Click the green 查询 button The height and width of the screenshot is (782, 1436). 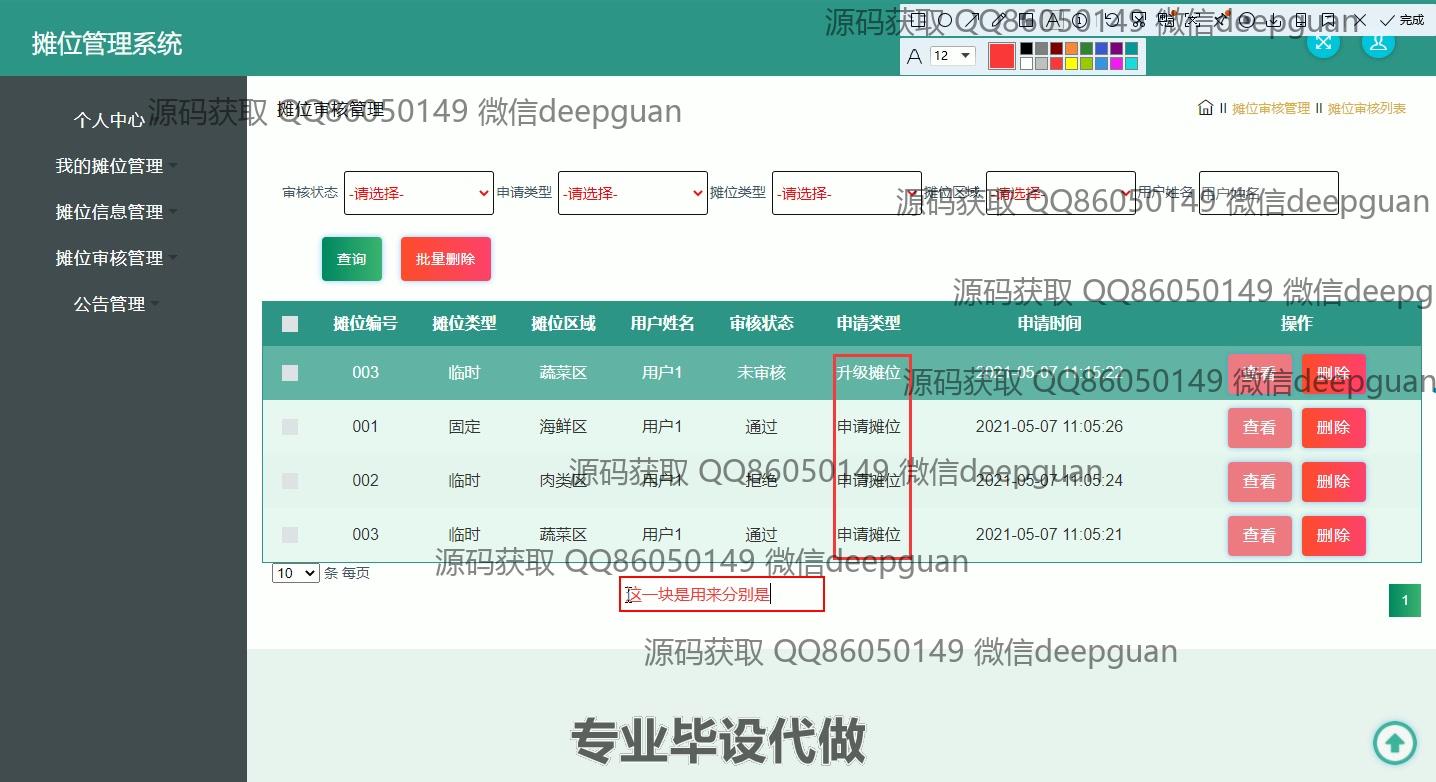[x=351, y=259]
